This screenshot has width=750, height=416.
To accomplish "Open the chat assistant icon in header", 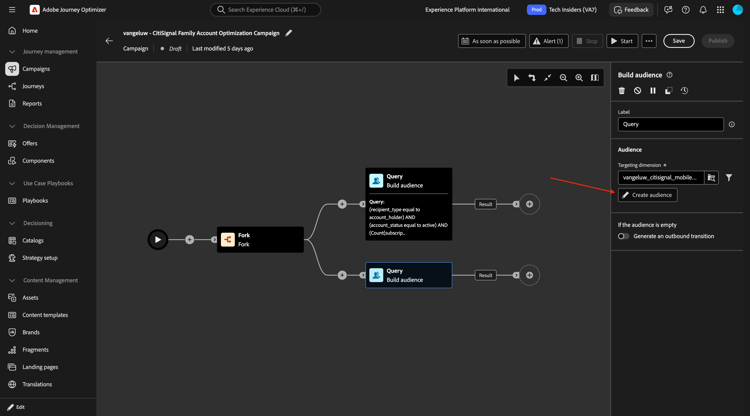I will point(668,10).
